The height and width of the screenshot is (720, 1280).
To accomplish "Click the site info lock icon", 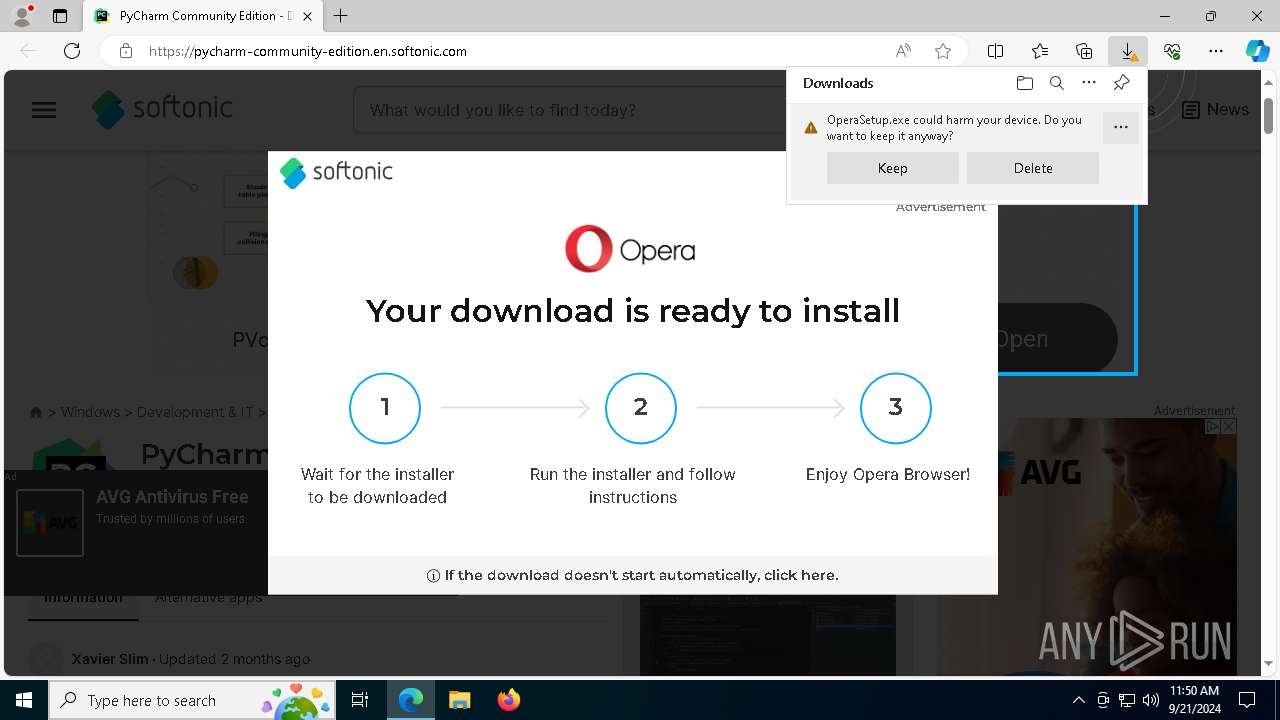I will [126, 51].
